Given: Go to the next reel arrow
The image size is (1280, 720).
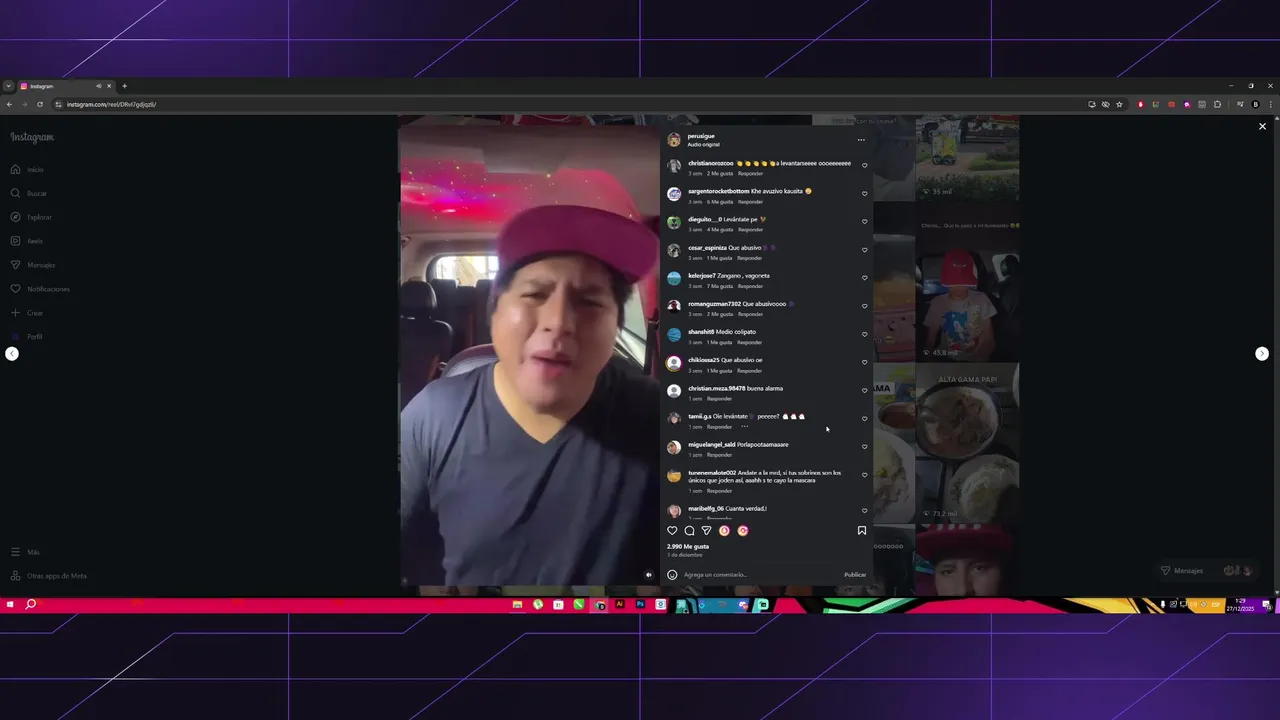Looking at the screenshot, I should (x=1262, y=354).
